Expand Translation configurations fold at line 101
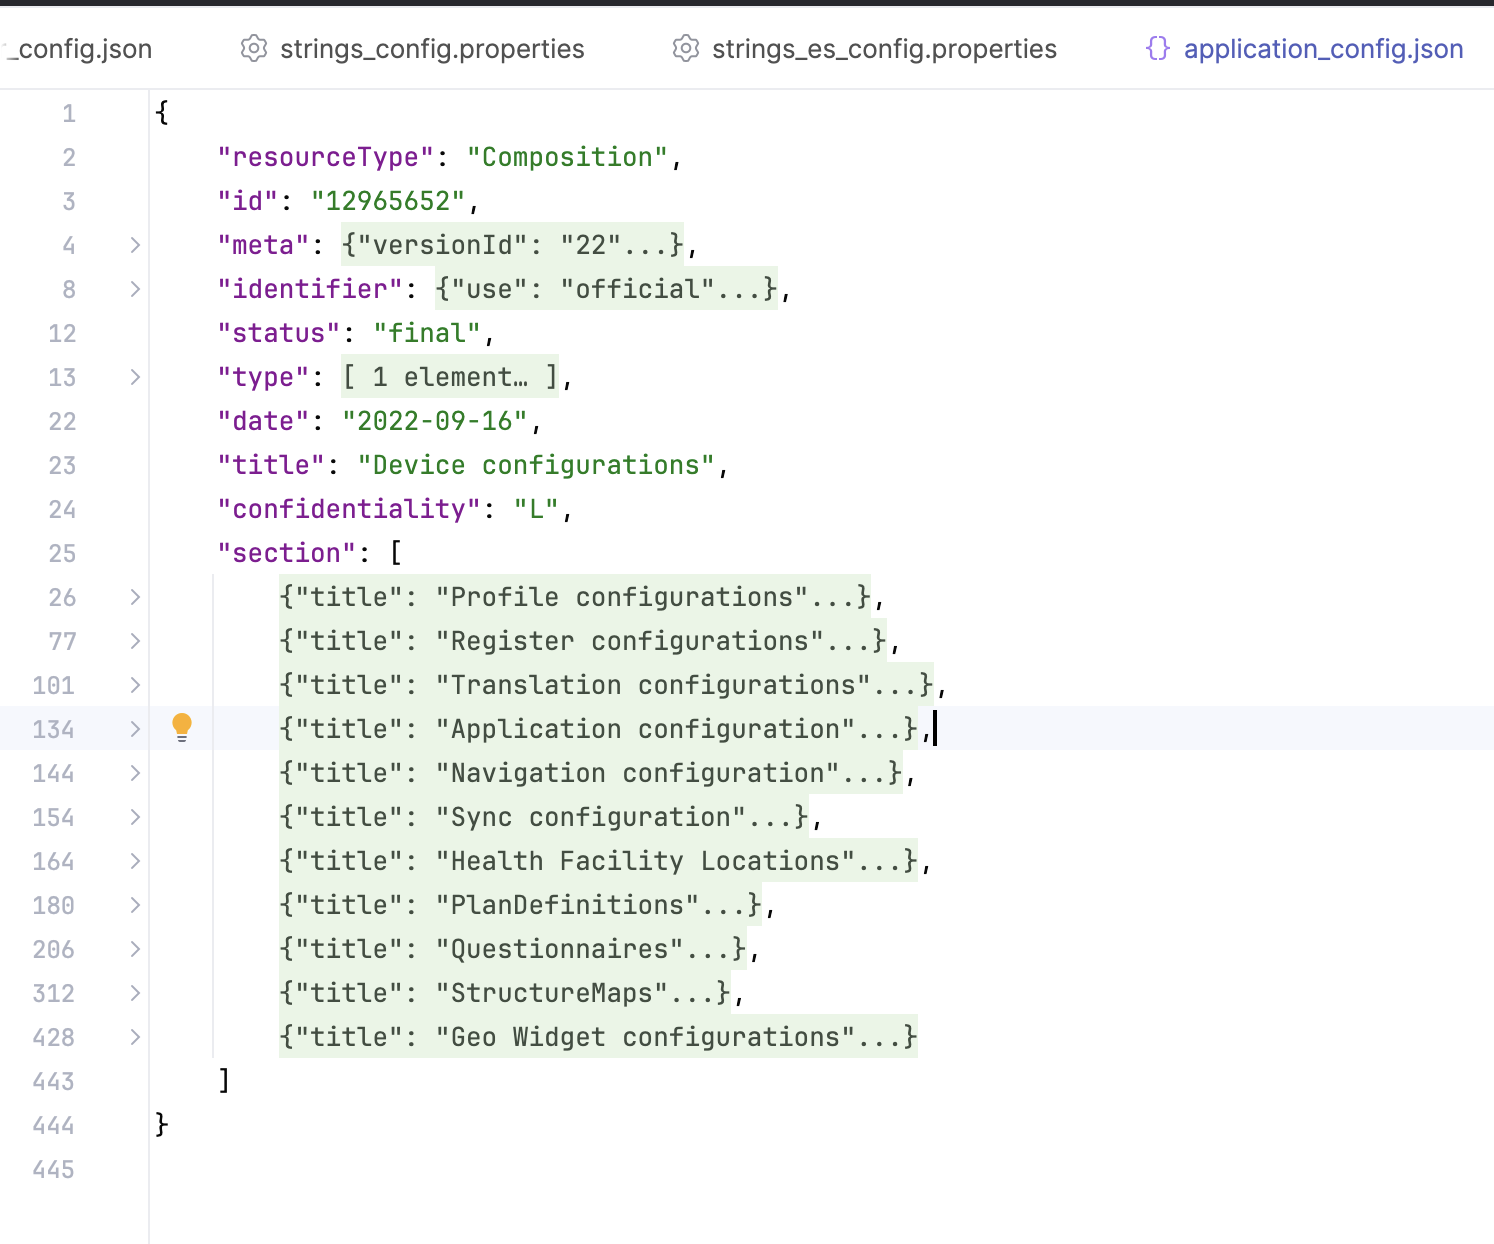1494x1244 pixels. [135, 685]
